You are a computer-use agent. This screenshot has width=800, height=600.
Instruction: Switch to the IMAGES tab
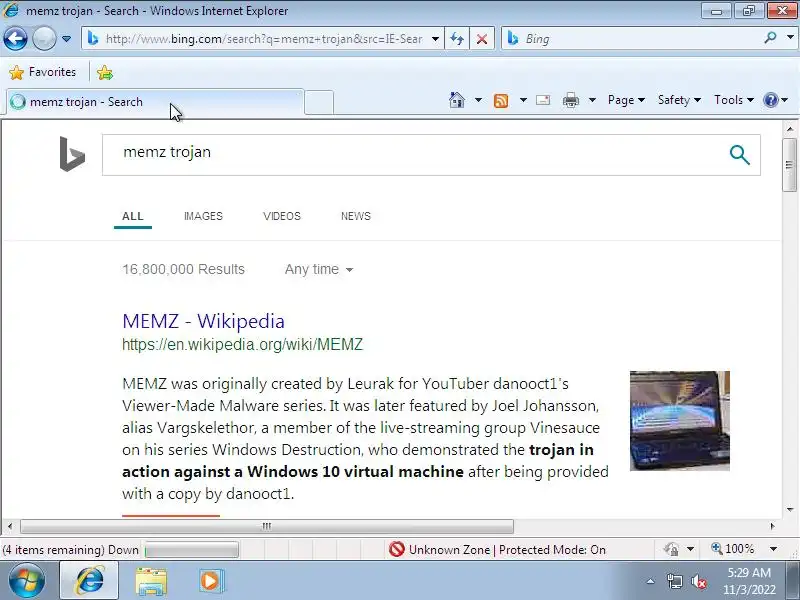pos(203,216)
